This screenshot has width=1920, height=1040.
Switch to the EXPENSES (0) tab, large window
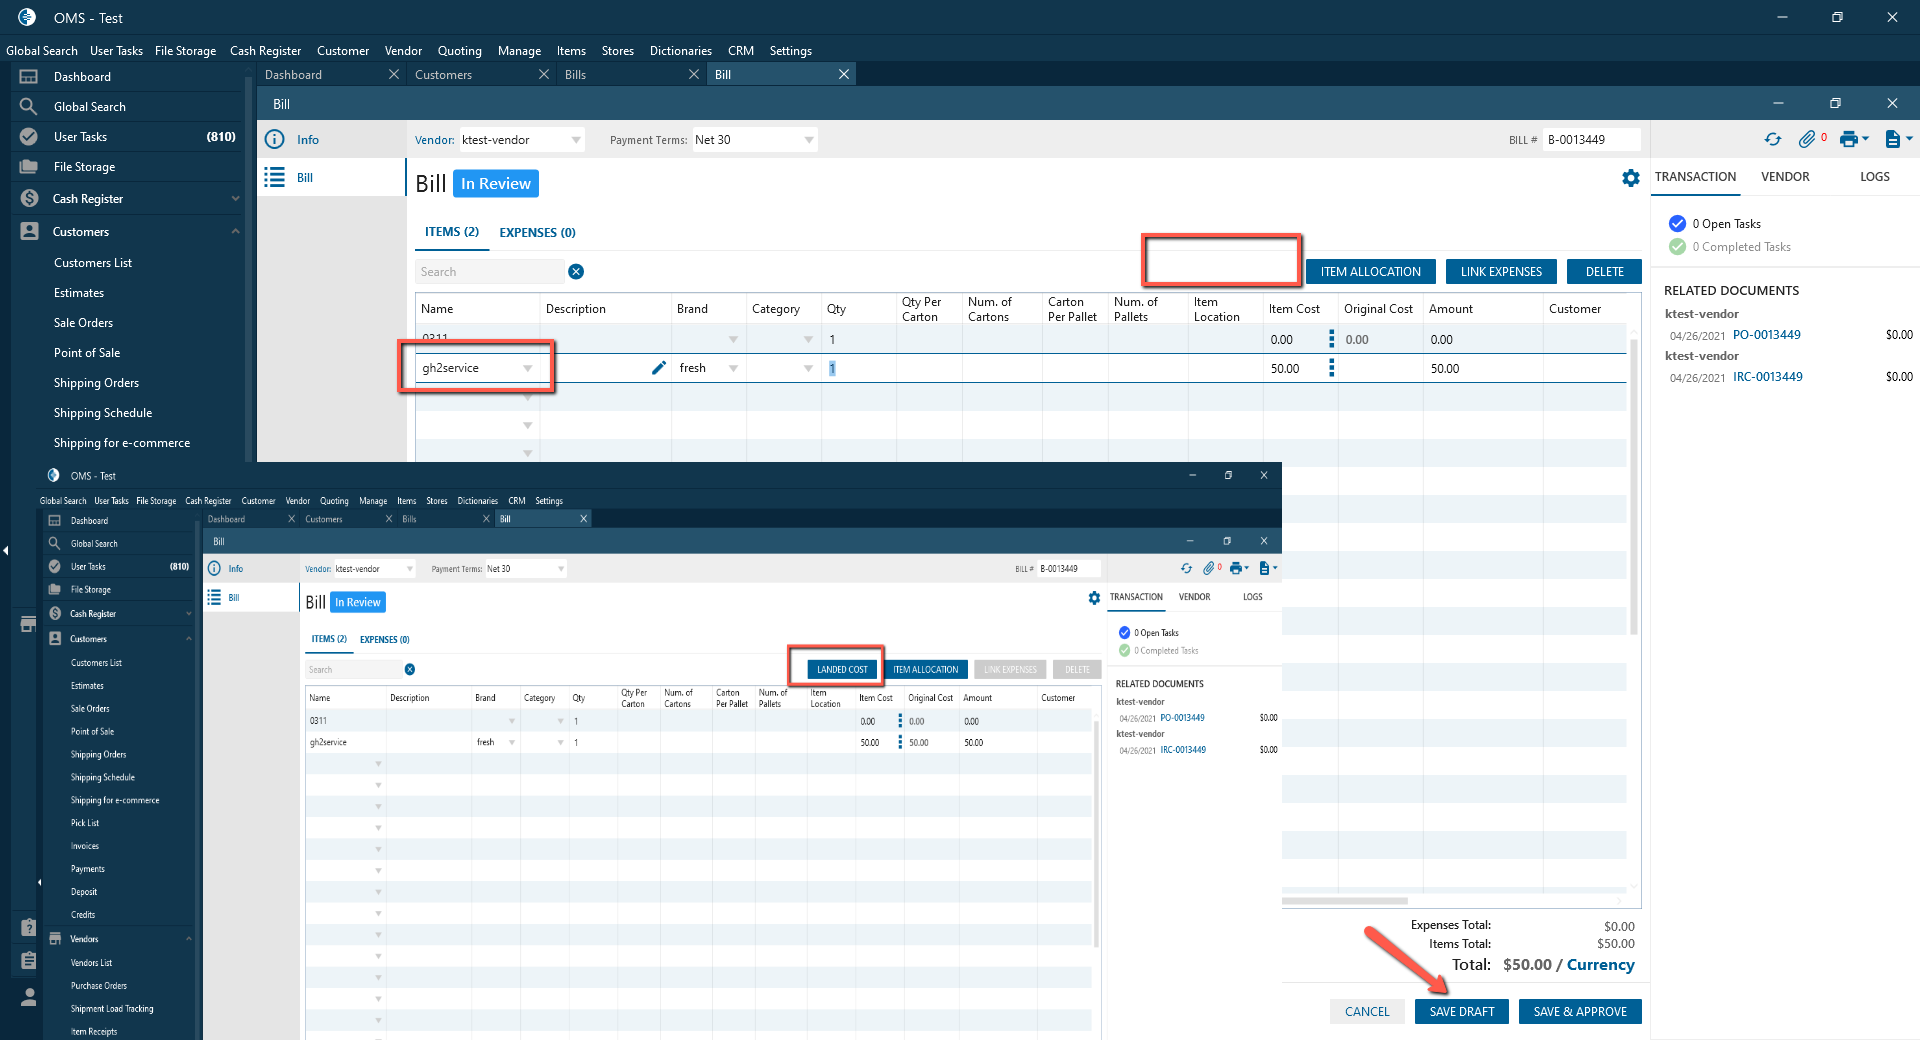(537, 233)
